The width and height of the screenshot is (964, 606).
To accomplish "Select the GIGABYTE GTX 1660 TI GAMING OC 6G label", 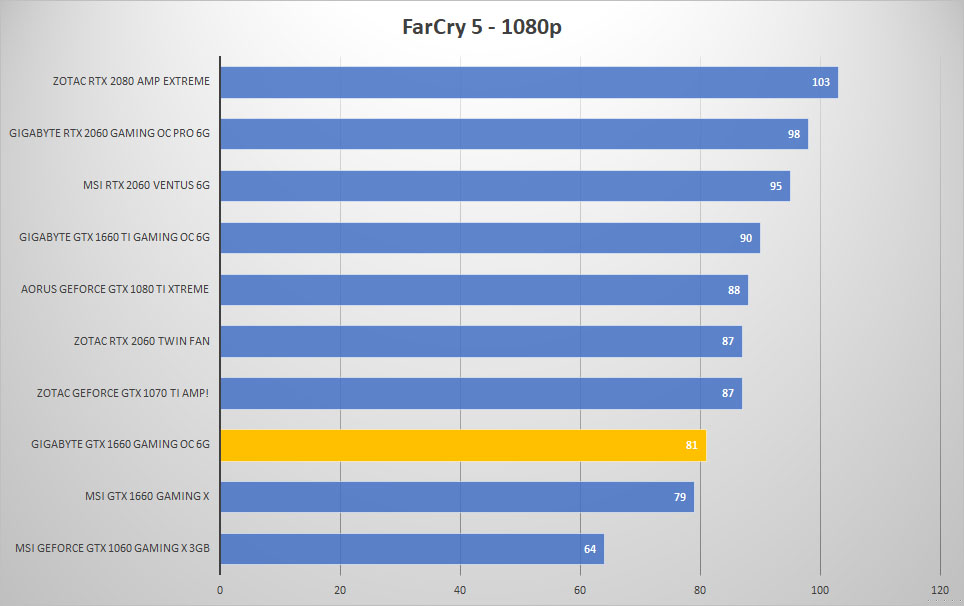I will point(114,237).
